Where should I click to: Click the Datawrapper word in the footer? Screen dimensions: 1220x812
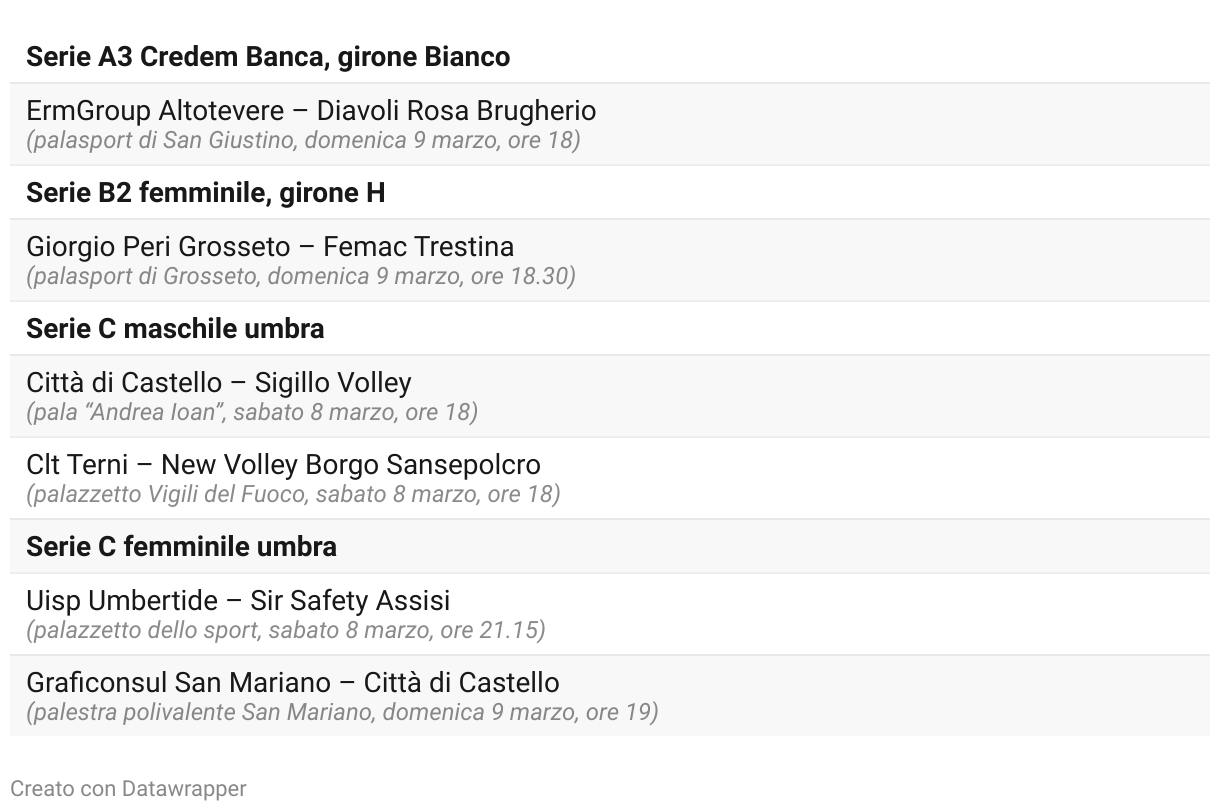click(184, 788)
